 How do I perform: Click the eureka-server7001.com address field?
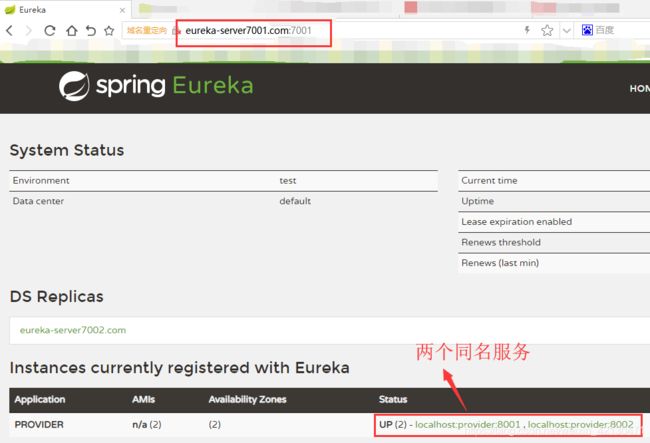[248, 30]
